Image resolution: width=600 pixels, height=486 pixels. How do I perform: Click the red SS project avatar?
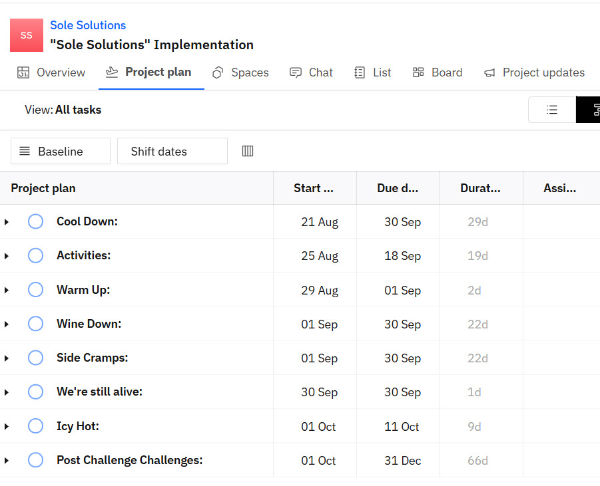coord(26,35)
